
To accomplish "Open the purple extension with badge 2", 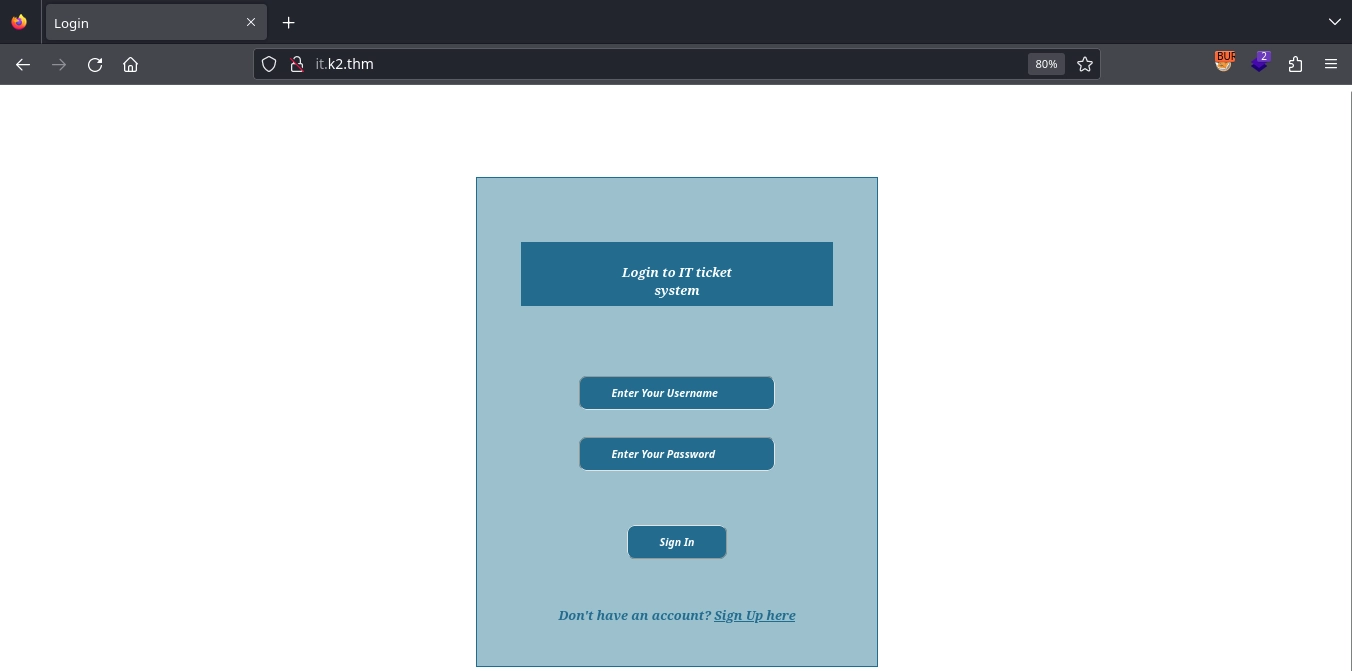I will coord(1260,62).
